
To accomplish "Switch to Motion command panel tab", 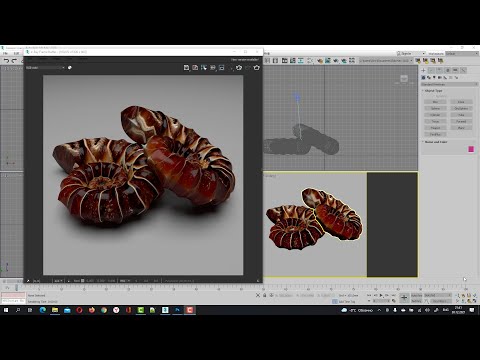I will (448, 70).
